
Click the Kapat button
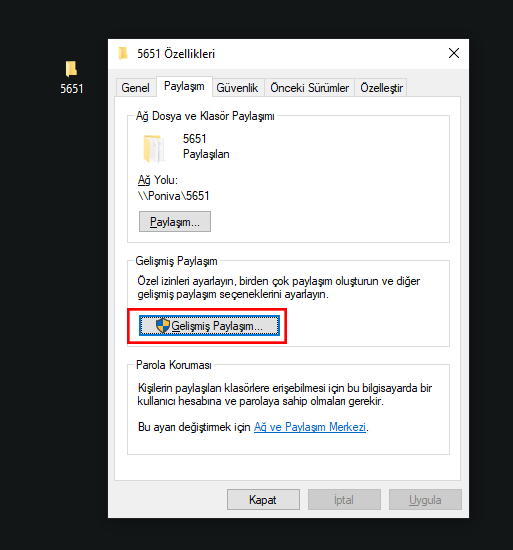263,499
